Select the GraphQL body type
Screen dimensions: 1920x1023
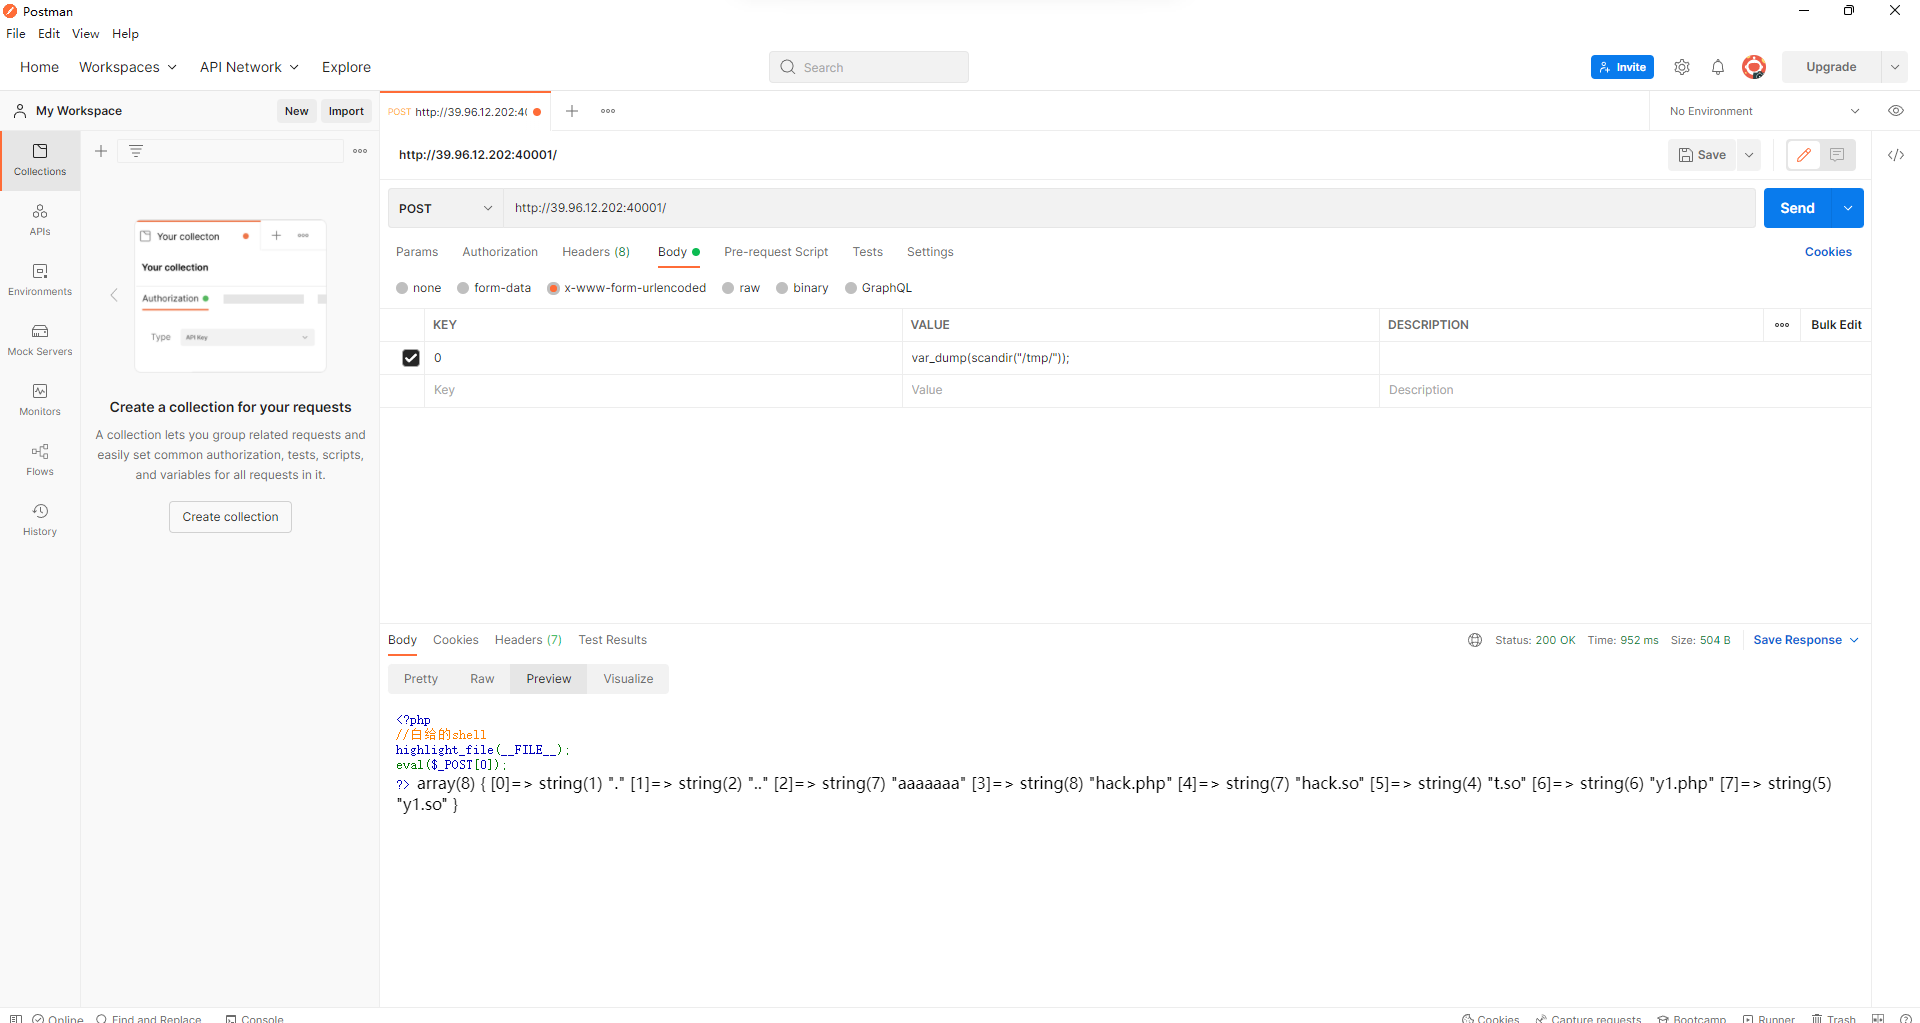878,288
